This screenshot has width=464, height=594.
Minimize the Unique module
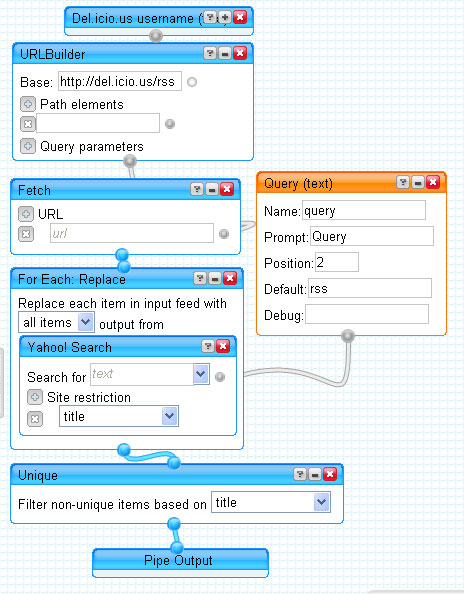315,474
